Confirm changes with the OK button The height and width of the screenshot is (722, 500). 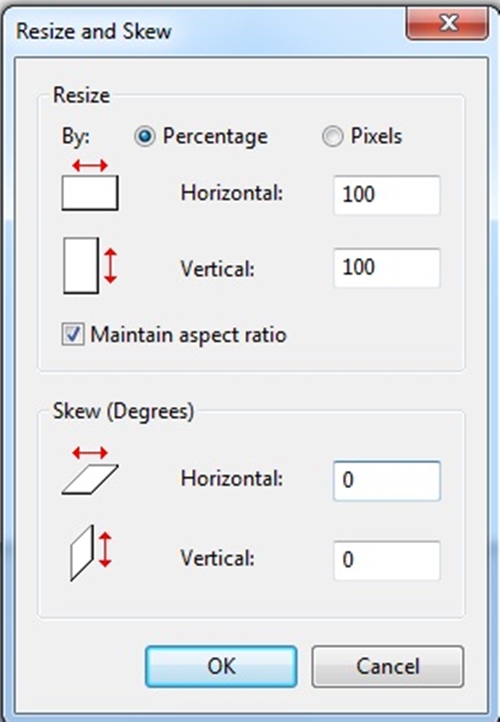tap(221, 666)
